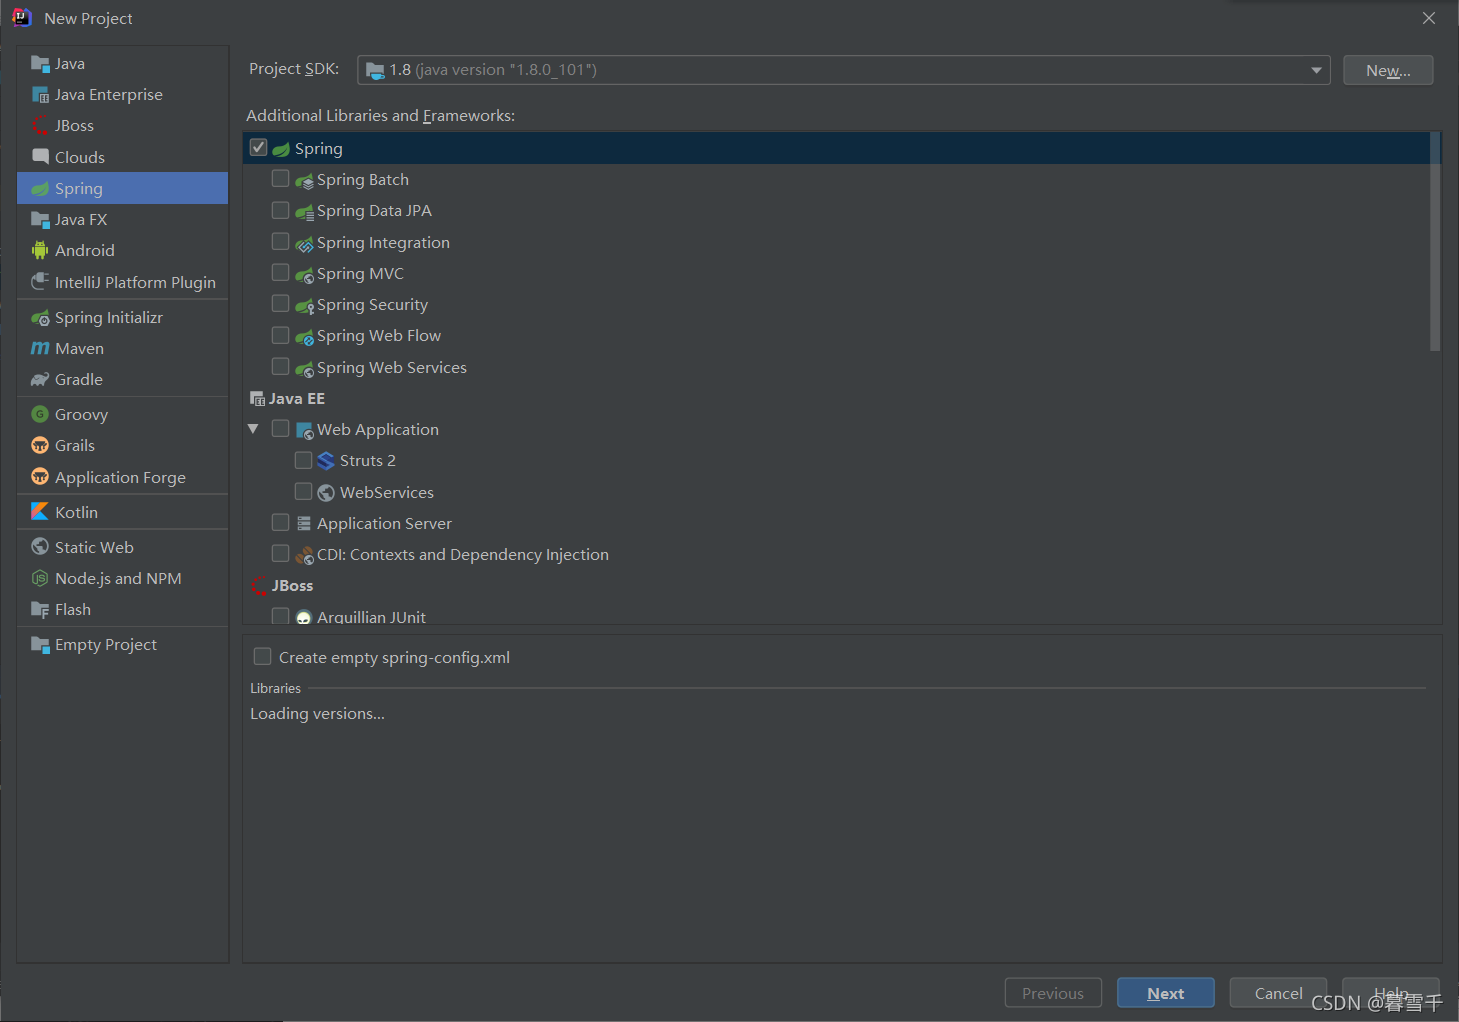This screenshot has width=1459, height=1022.
Task: Check the WebServices checkbox
Action: [x=303, y=492]
